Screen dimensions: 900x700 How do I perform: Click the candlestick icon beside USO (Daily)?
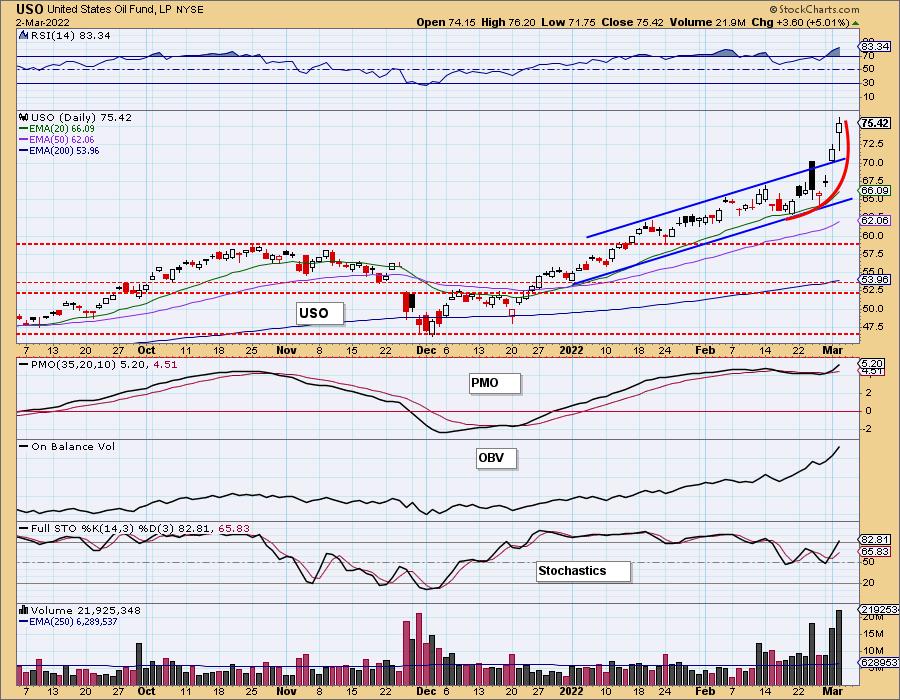tap(24, 117)
